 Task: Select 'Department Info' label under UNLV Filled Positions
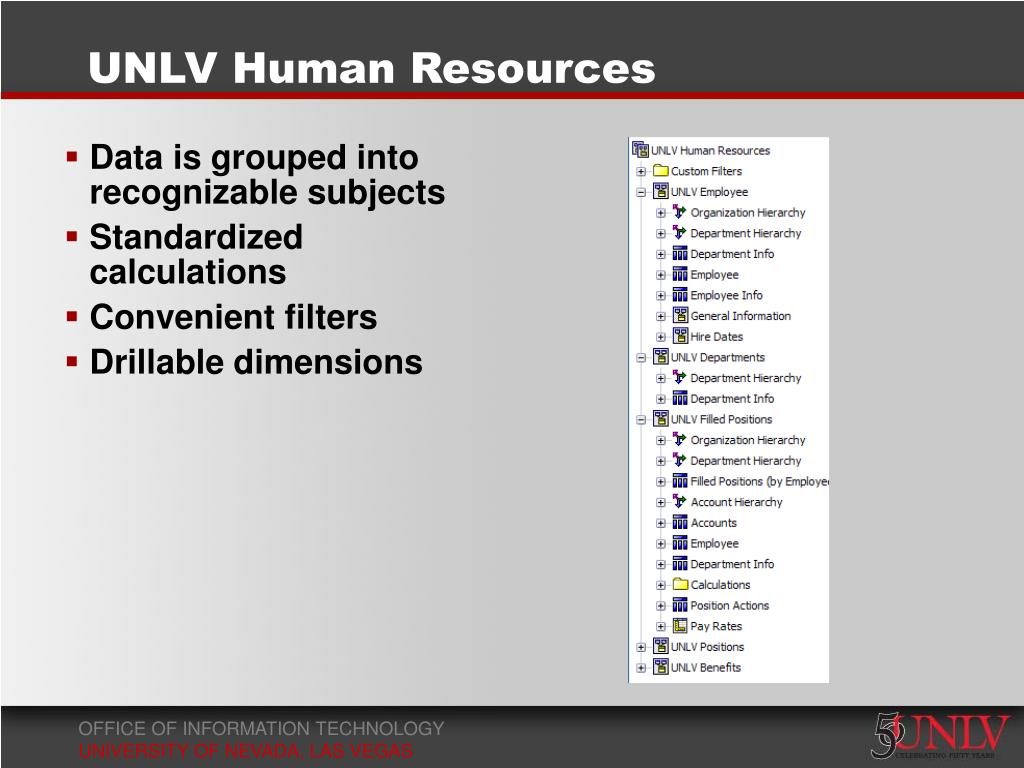click(x=732, y=564)
